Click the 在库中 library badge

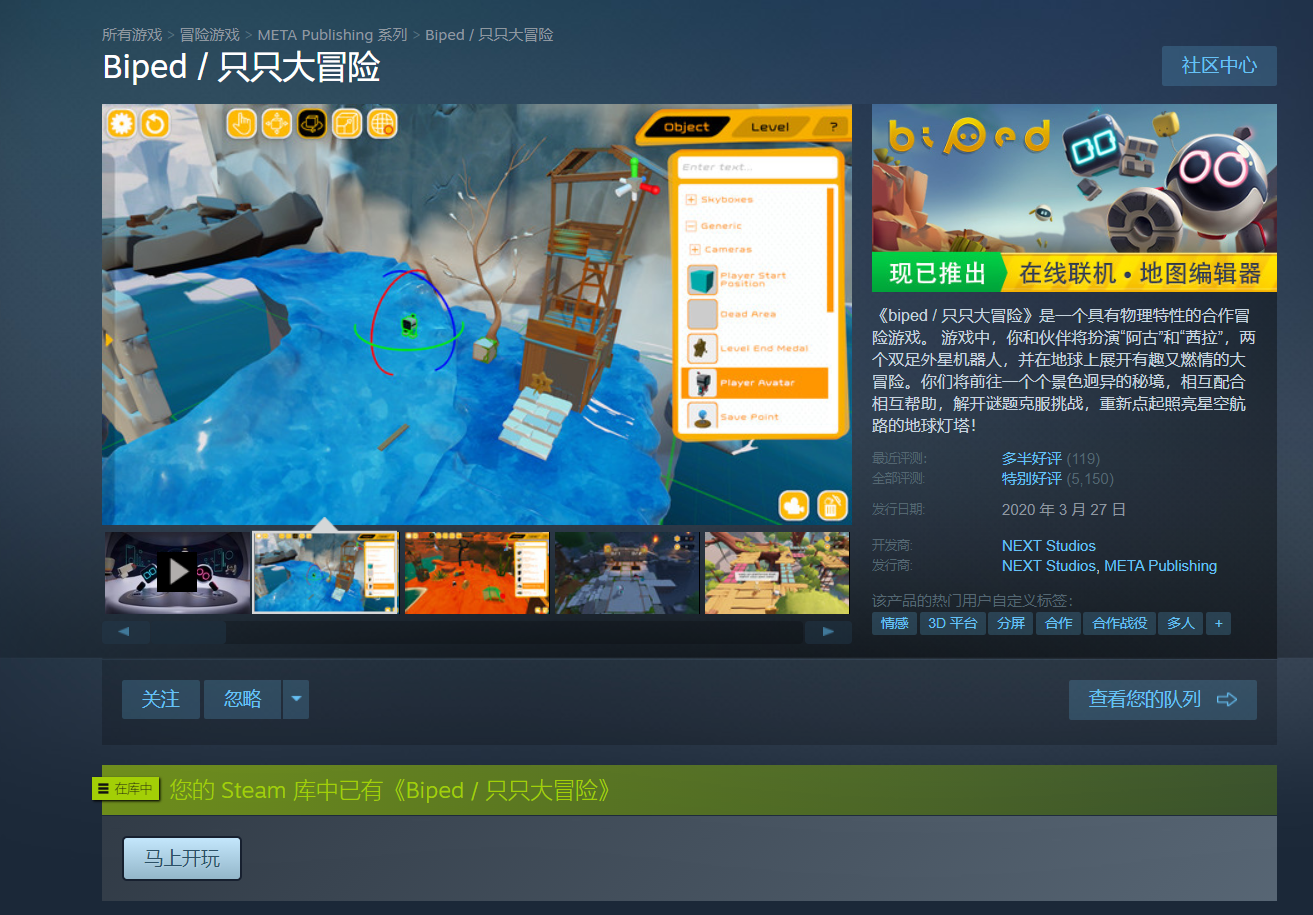126,788
